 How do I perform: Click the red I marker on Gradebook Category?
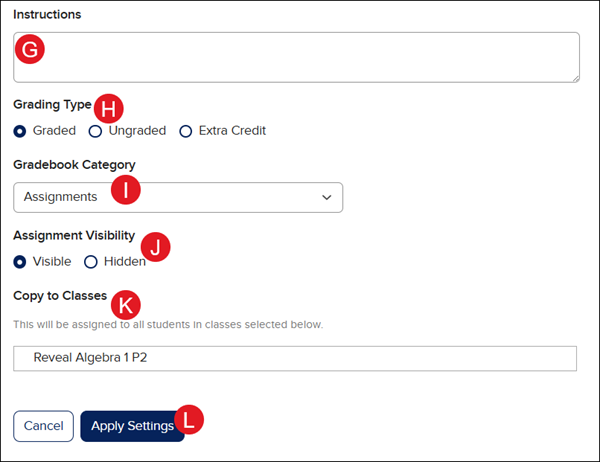click(x=125, y=192)
